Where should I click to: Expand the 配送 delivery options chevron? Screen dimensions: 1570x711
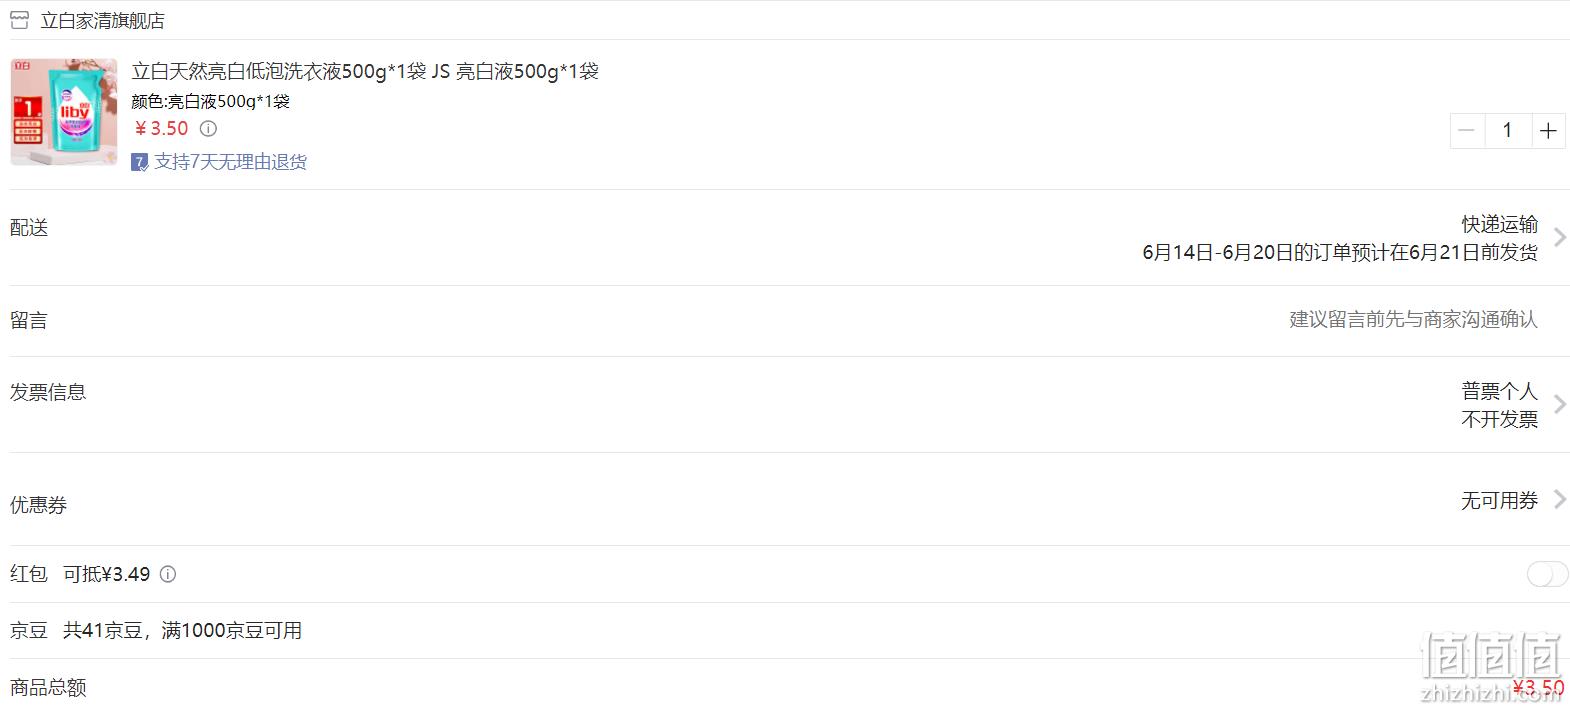1559,237
